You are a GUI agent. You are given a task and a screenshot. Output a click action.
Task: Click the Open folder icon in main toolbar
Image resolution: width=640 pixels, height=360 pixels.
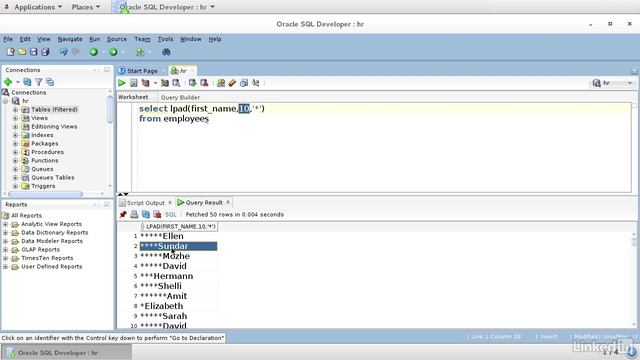(22, 52)
